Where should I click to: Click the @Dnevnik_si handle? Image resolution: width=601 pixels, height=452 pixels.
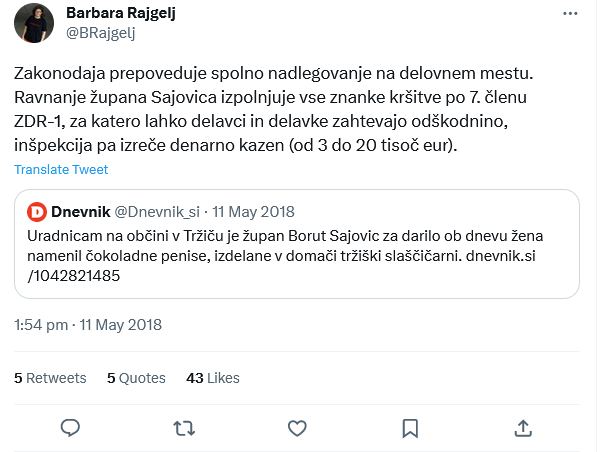click(x=157, y=212)
